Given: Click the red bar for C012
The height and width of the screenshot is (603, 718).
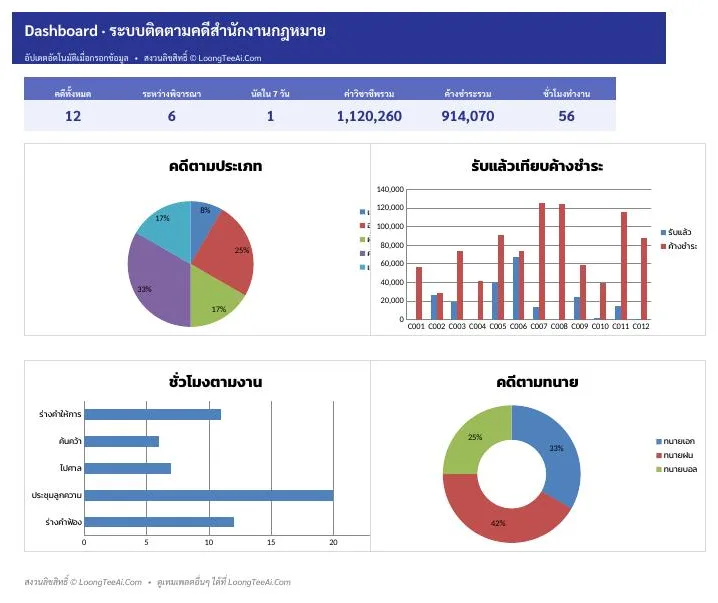Looking at the screenshot, I should [x=644, y=279].
